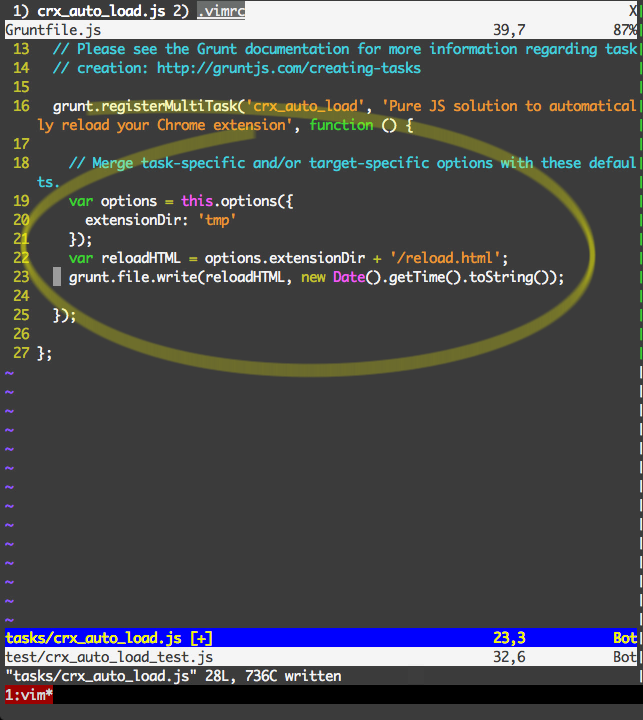Click the tasks/crx_auto_load.js status line

321,638
